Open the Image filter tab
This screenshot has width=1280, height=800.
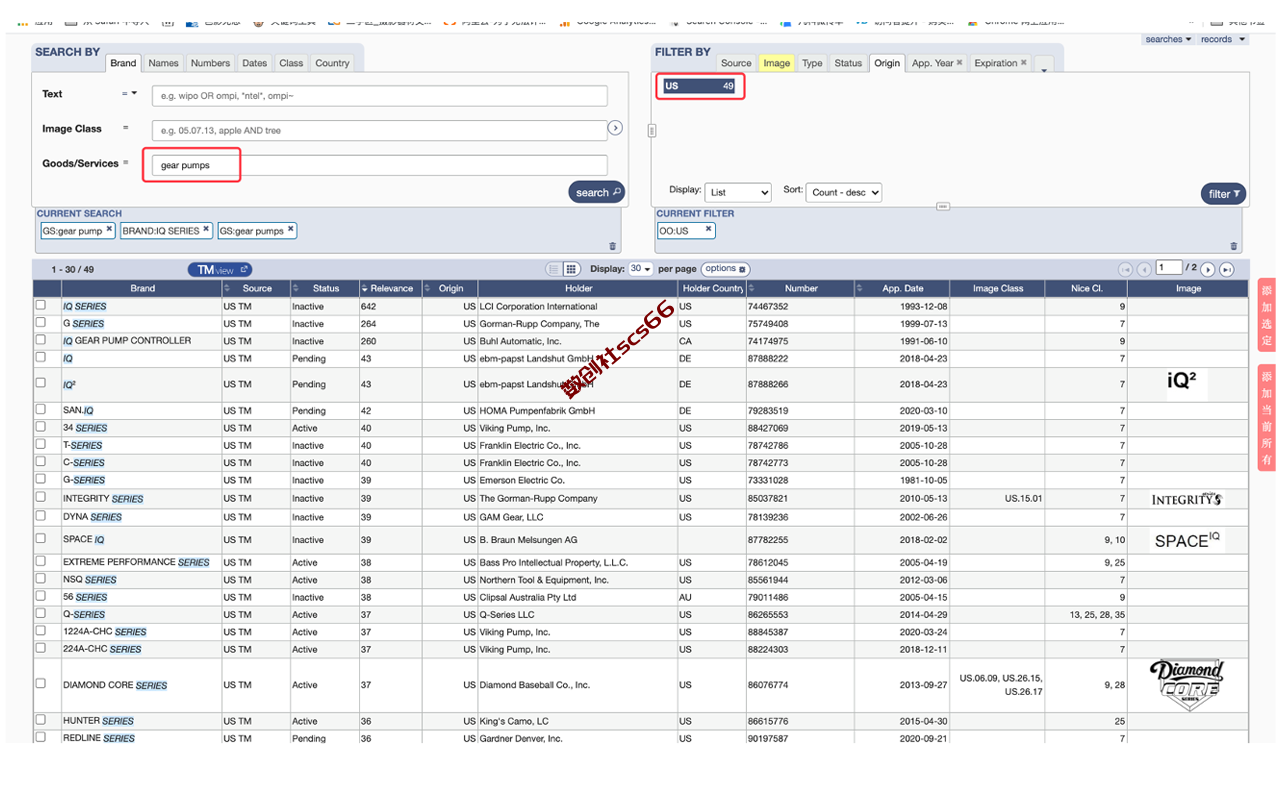pos(777,63)
